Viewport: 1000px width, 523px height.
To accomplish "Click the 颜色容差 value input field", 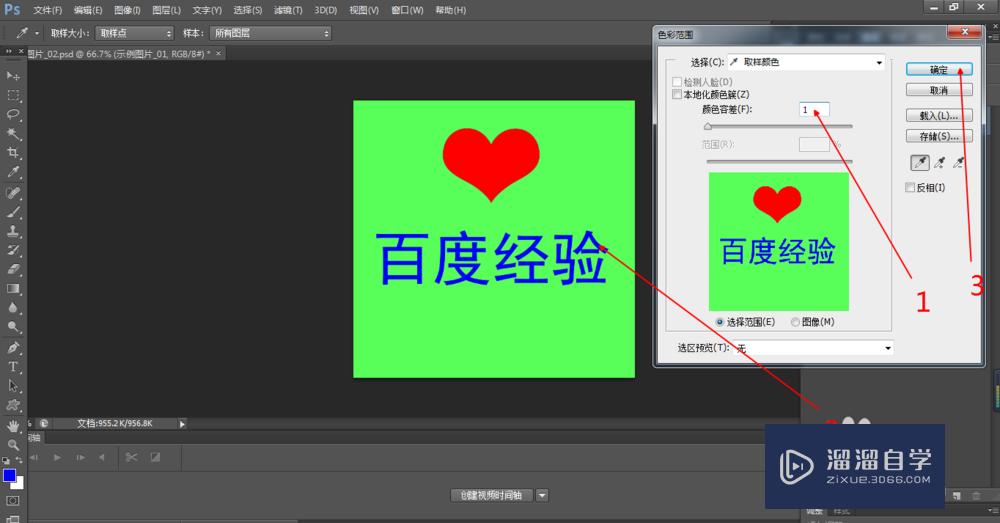I will pyautogui.click(x=814, y=110).
